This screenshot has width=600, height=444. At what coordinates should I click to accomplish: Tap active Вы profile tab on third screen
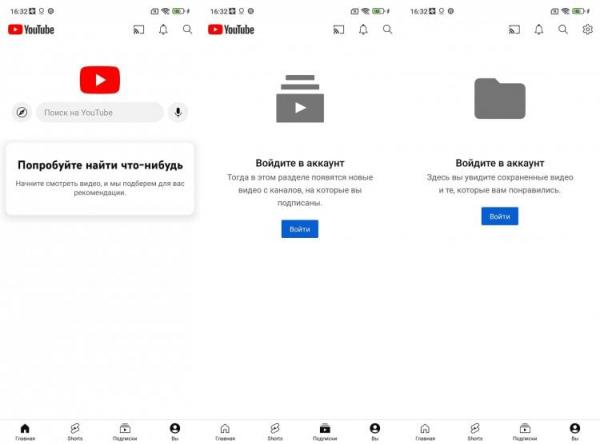pos(575,432)
